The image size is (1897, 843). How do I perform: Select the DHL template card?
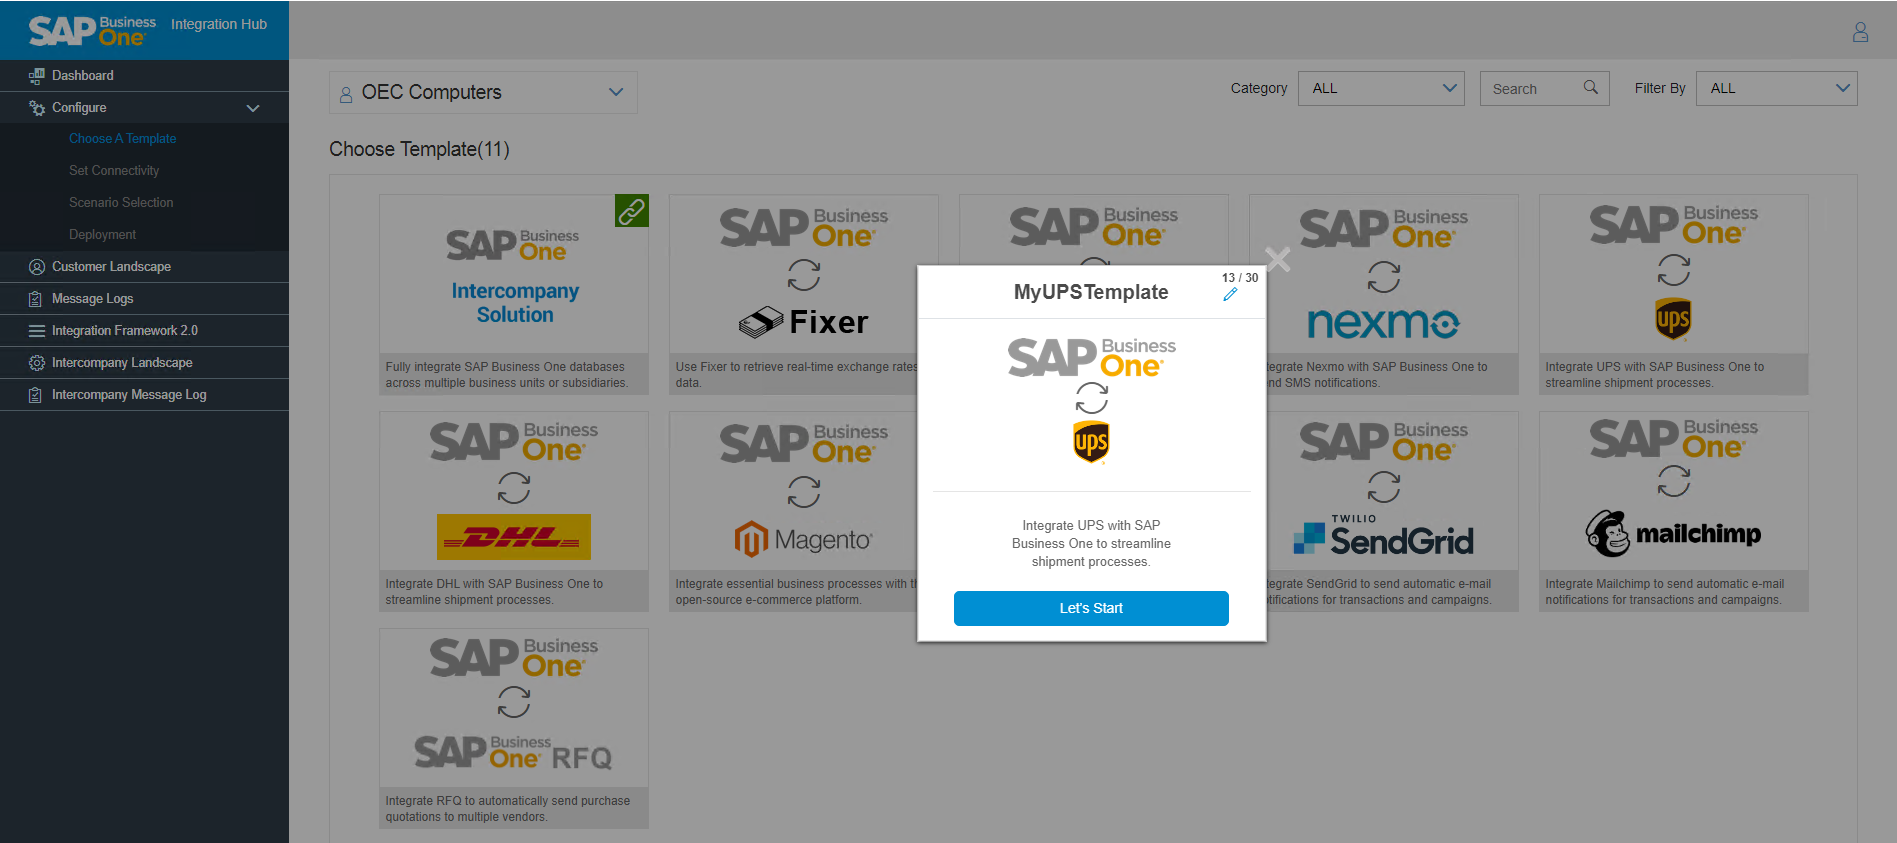pyautogui.click(x=513, y=510)
